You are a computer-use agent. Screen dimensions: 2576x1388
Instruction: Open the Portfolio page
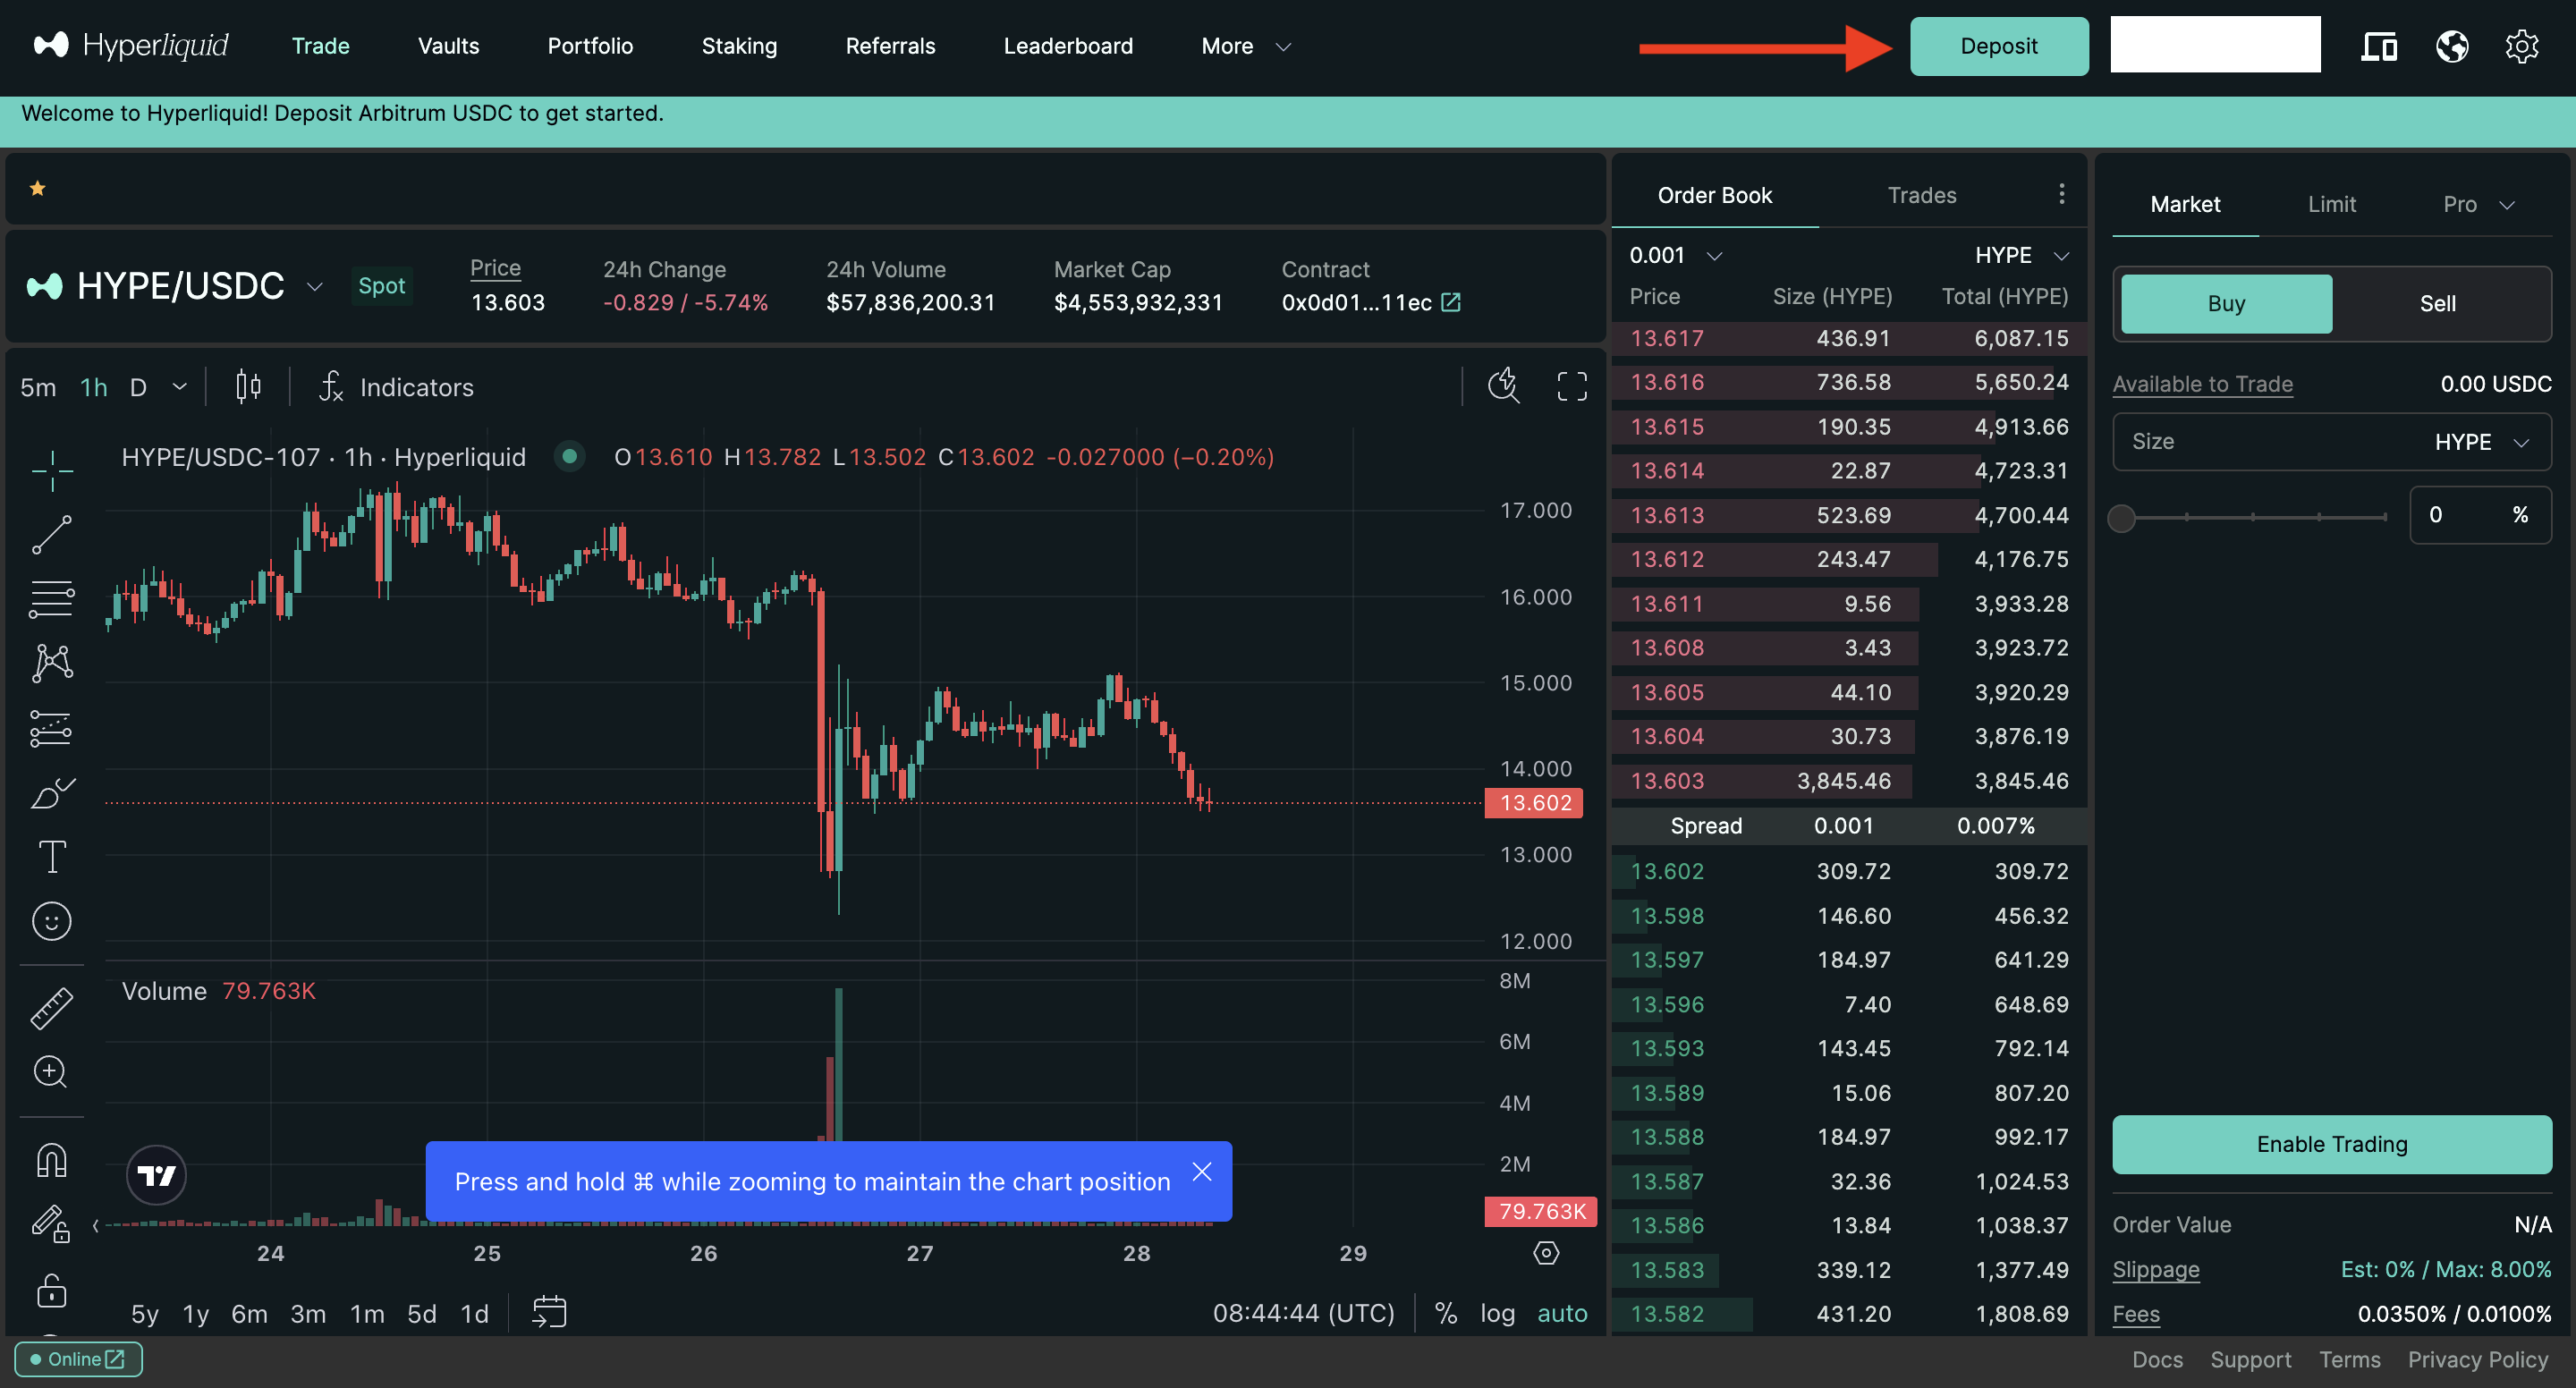[590, 46]
